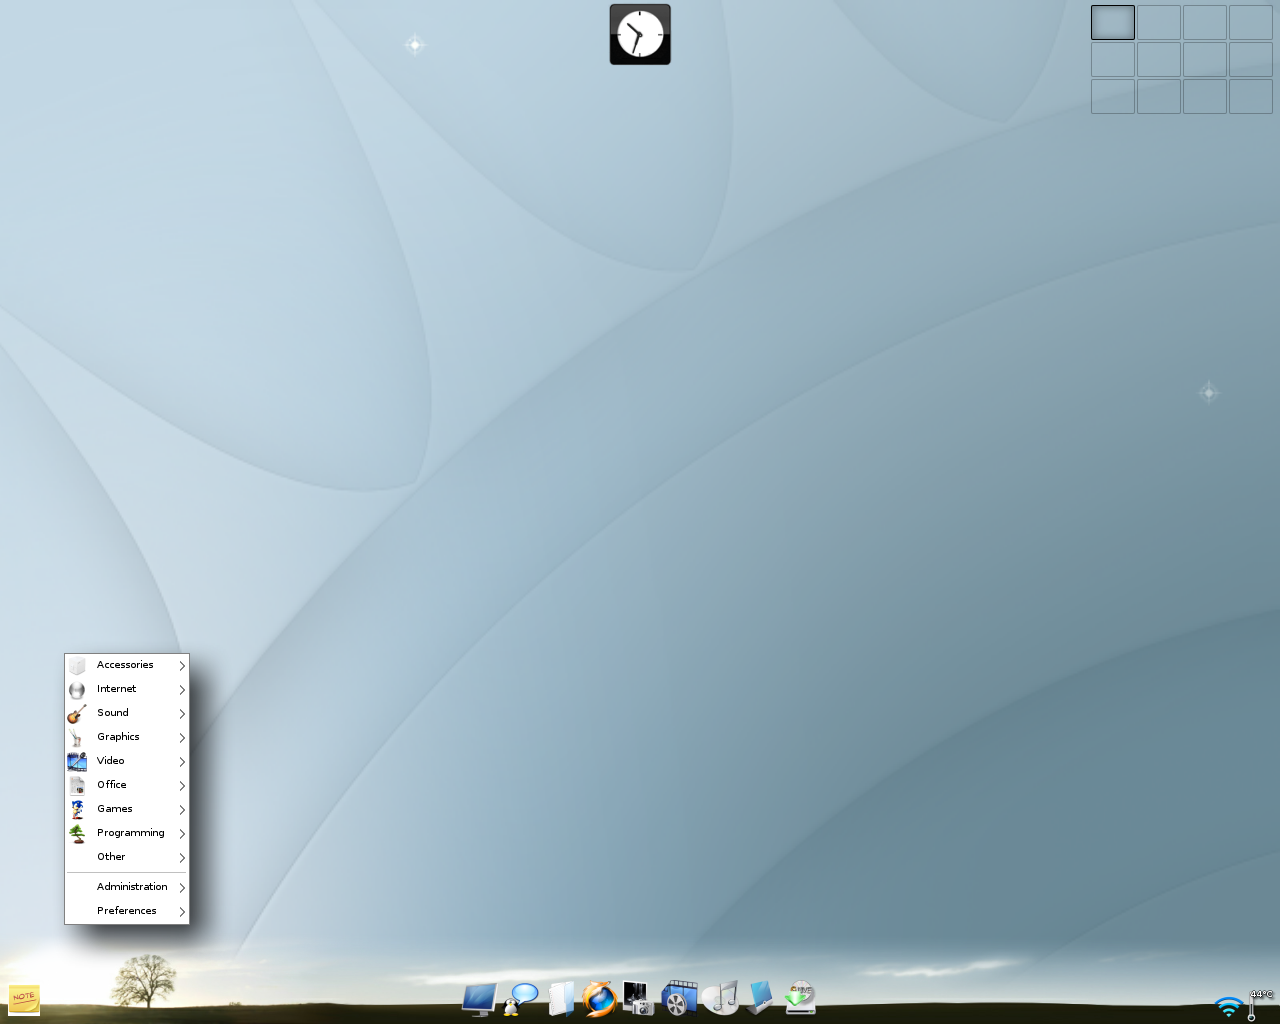Switch to the last workspace in the pager's bottom row
This screenshot has width=1280, height=1024.
(x=1251, y=97)
